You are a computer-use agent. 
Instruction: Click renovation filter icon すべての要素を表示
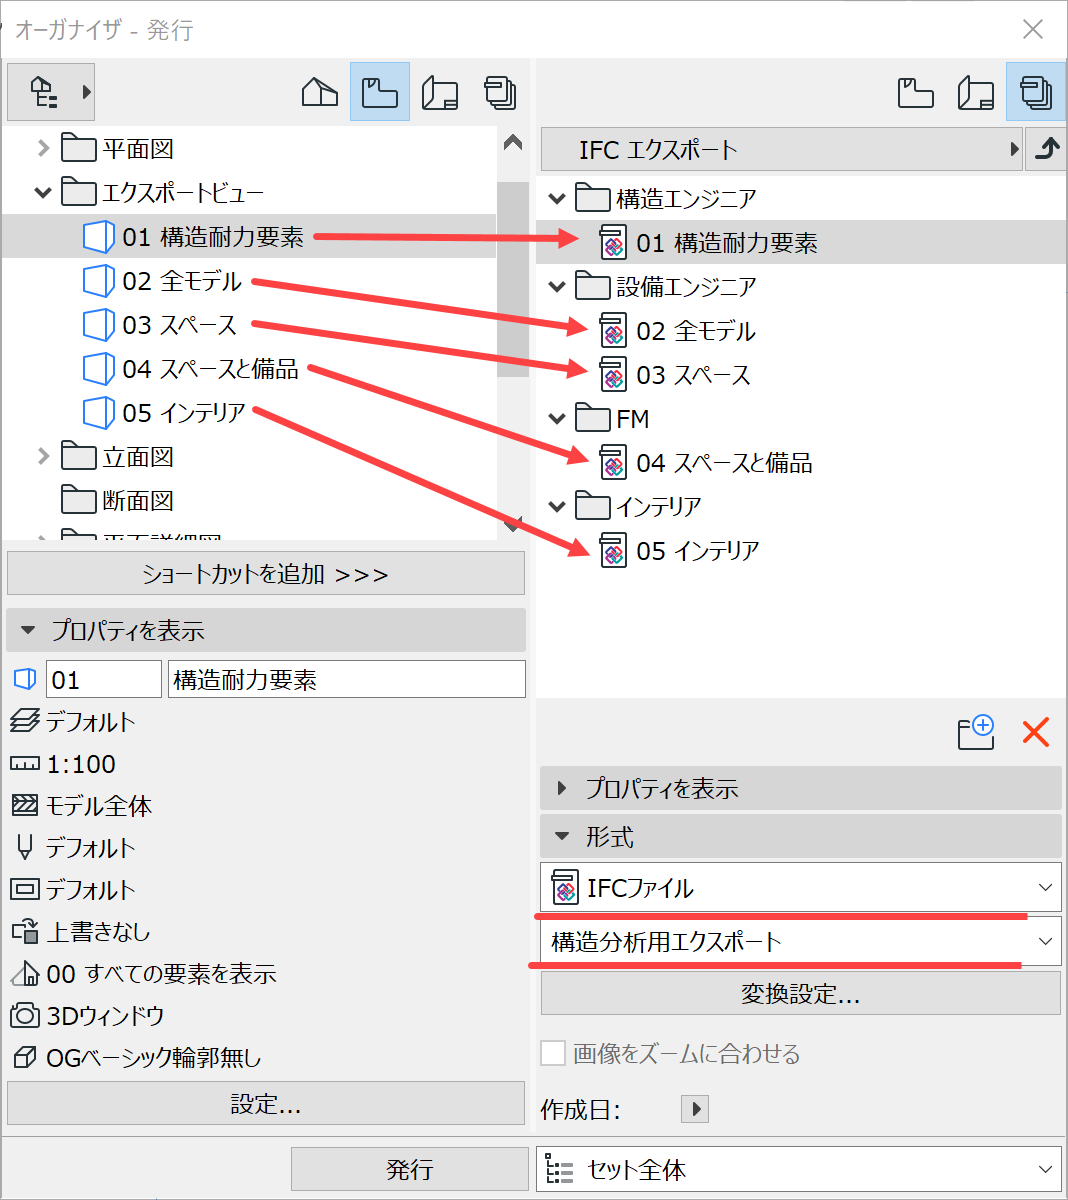tap(24, 973)
